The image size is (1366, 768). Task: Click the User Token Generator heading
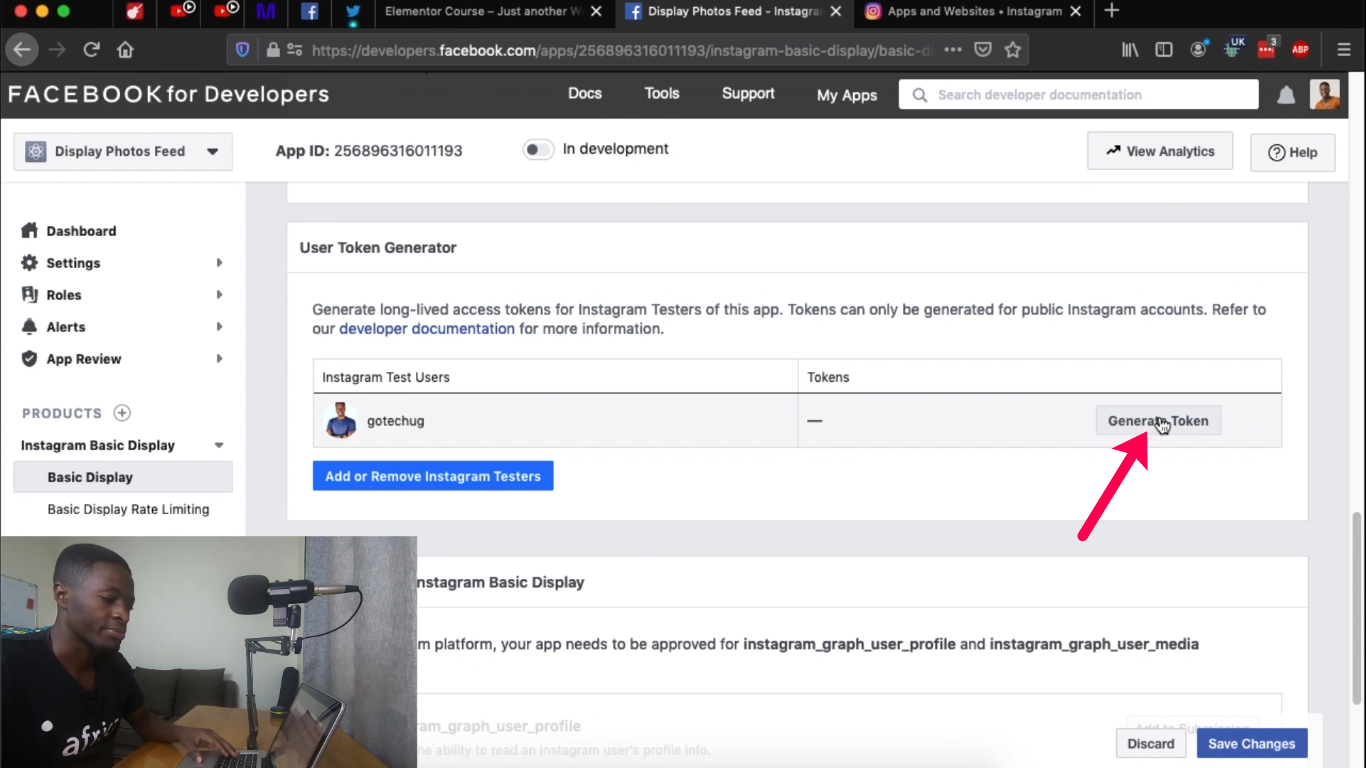tap(378, 248)
